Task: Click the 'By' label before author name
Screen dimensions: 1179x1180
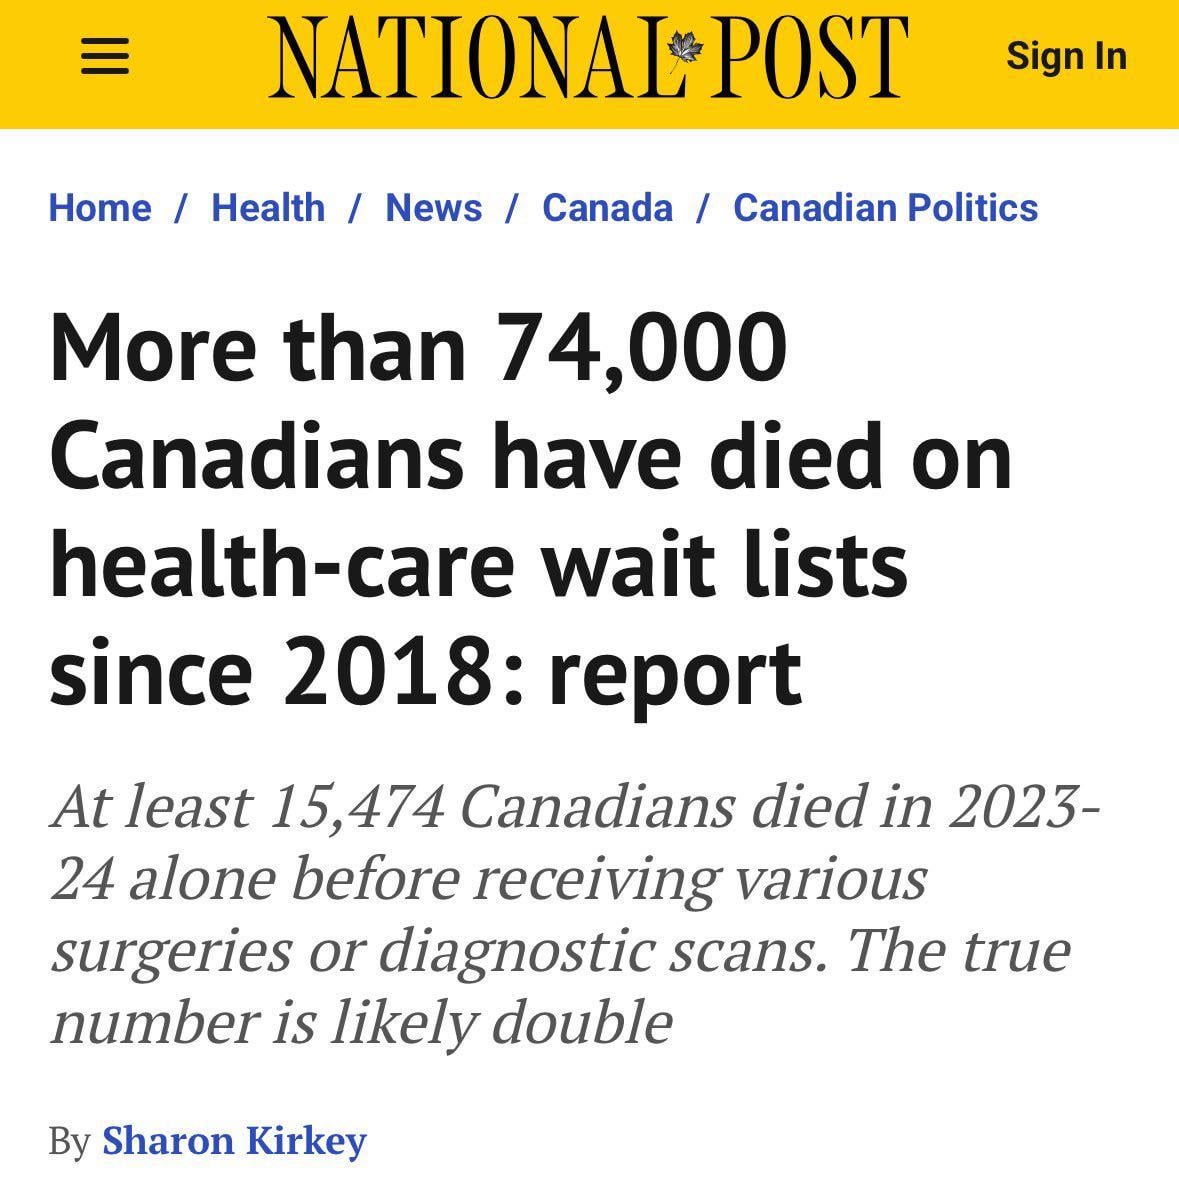Action: click(70, 1142)
